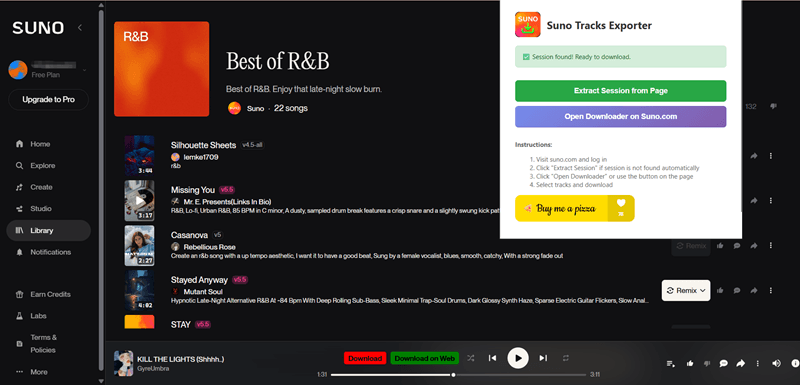800x385 pixels.
Task: Open the Remix dropdown for Stayed Anyway
Action: pos(686,290)
